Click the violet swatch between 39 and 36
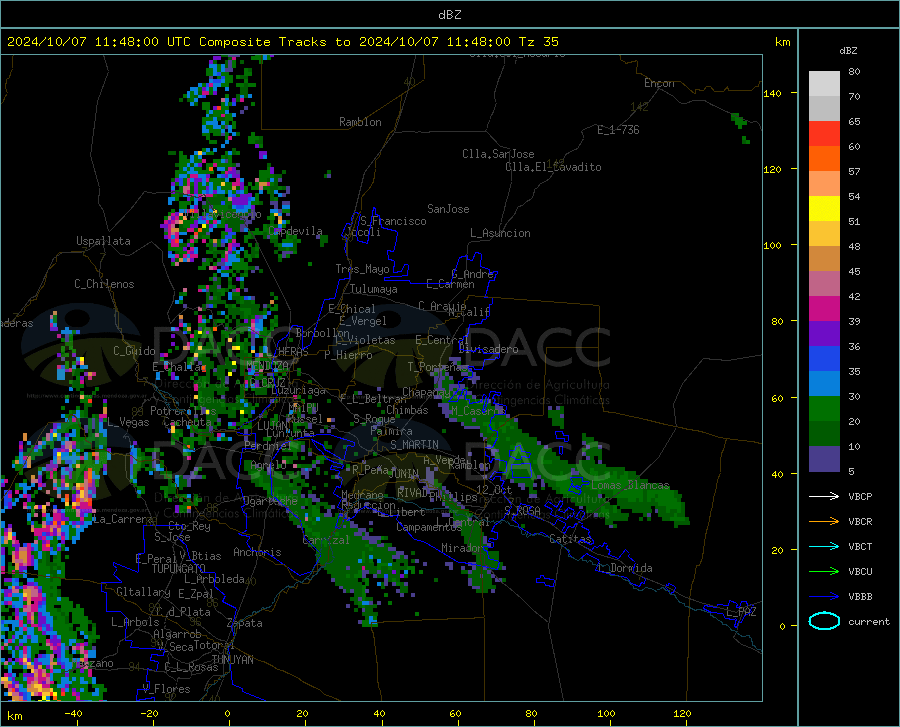The height and width of the screenshot is (727, 900). tap(824, 334)
